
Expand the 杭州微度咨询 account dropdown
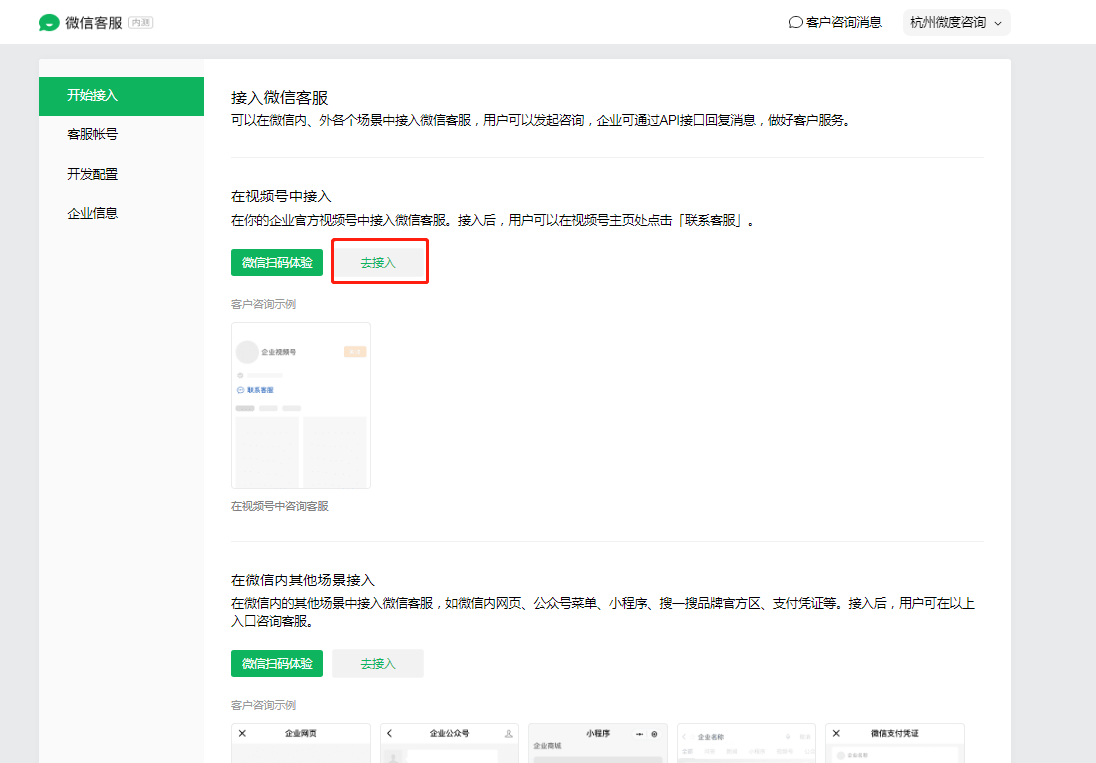tap(956, 22)
